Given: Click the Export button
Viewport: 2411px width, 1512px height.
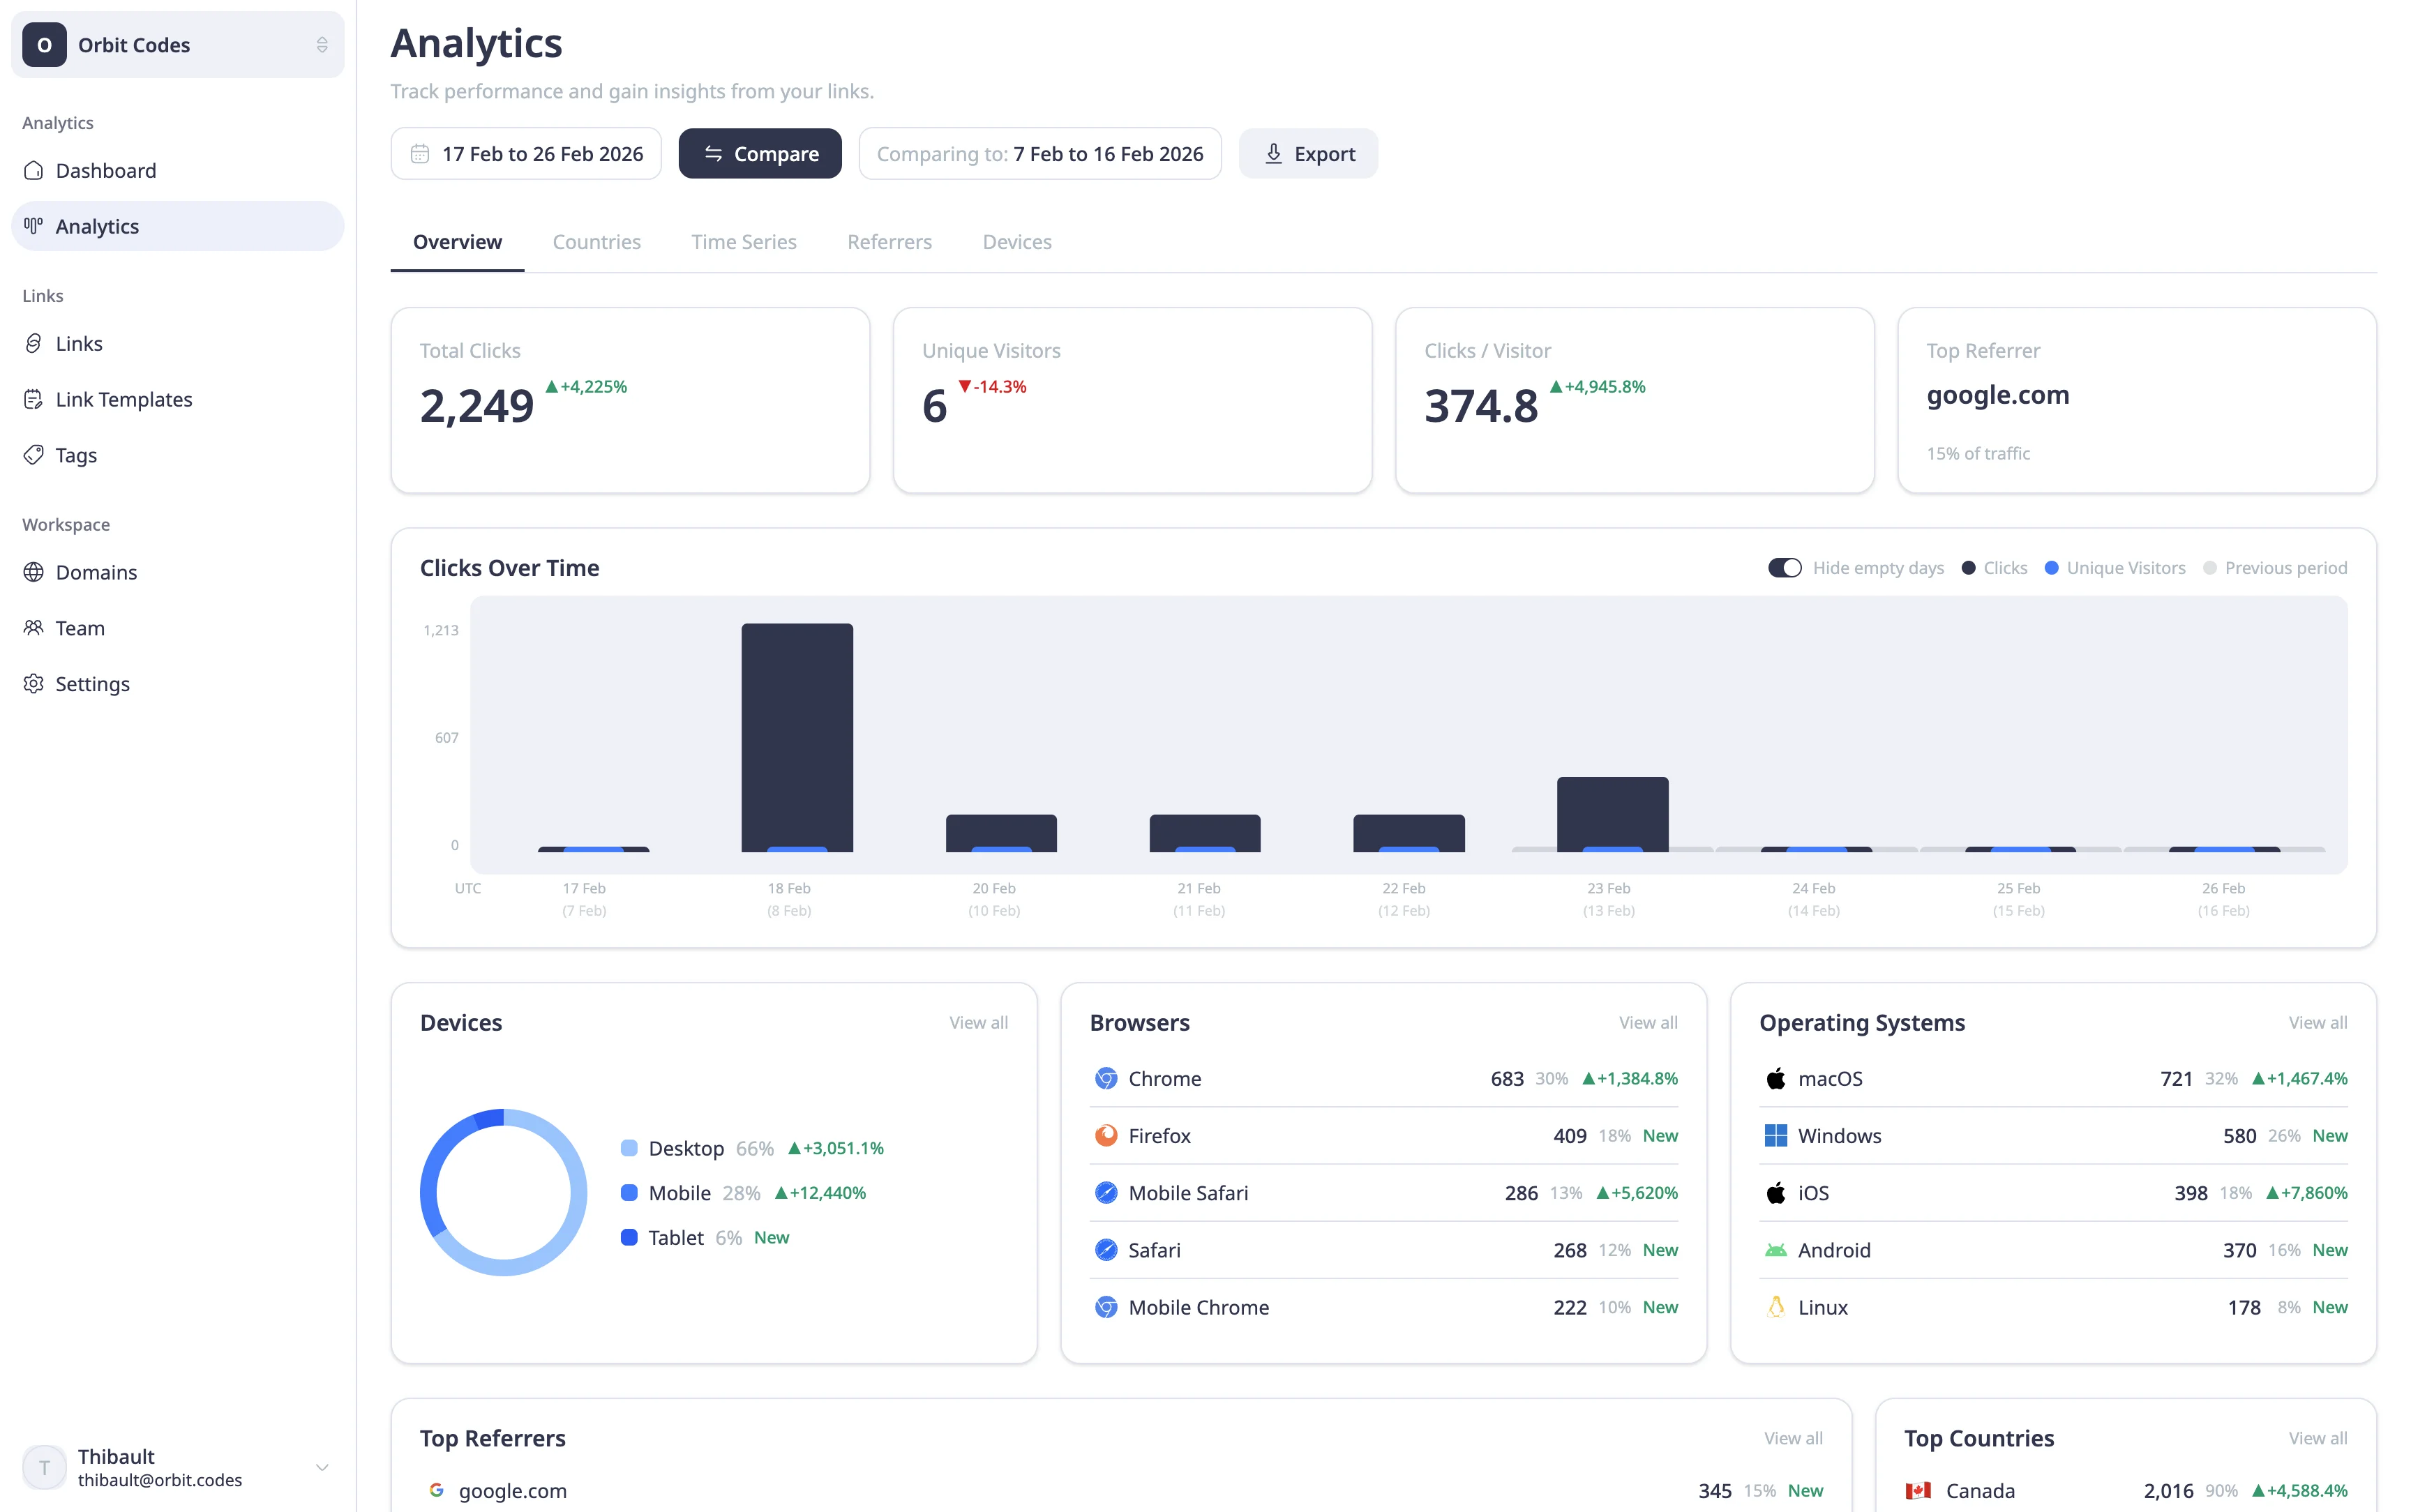Looking at the screenshot, I should point(1308,154).
